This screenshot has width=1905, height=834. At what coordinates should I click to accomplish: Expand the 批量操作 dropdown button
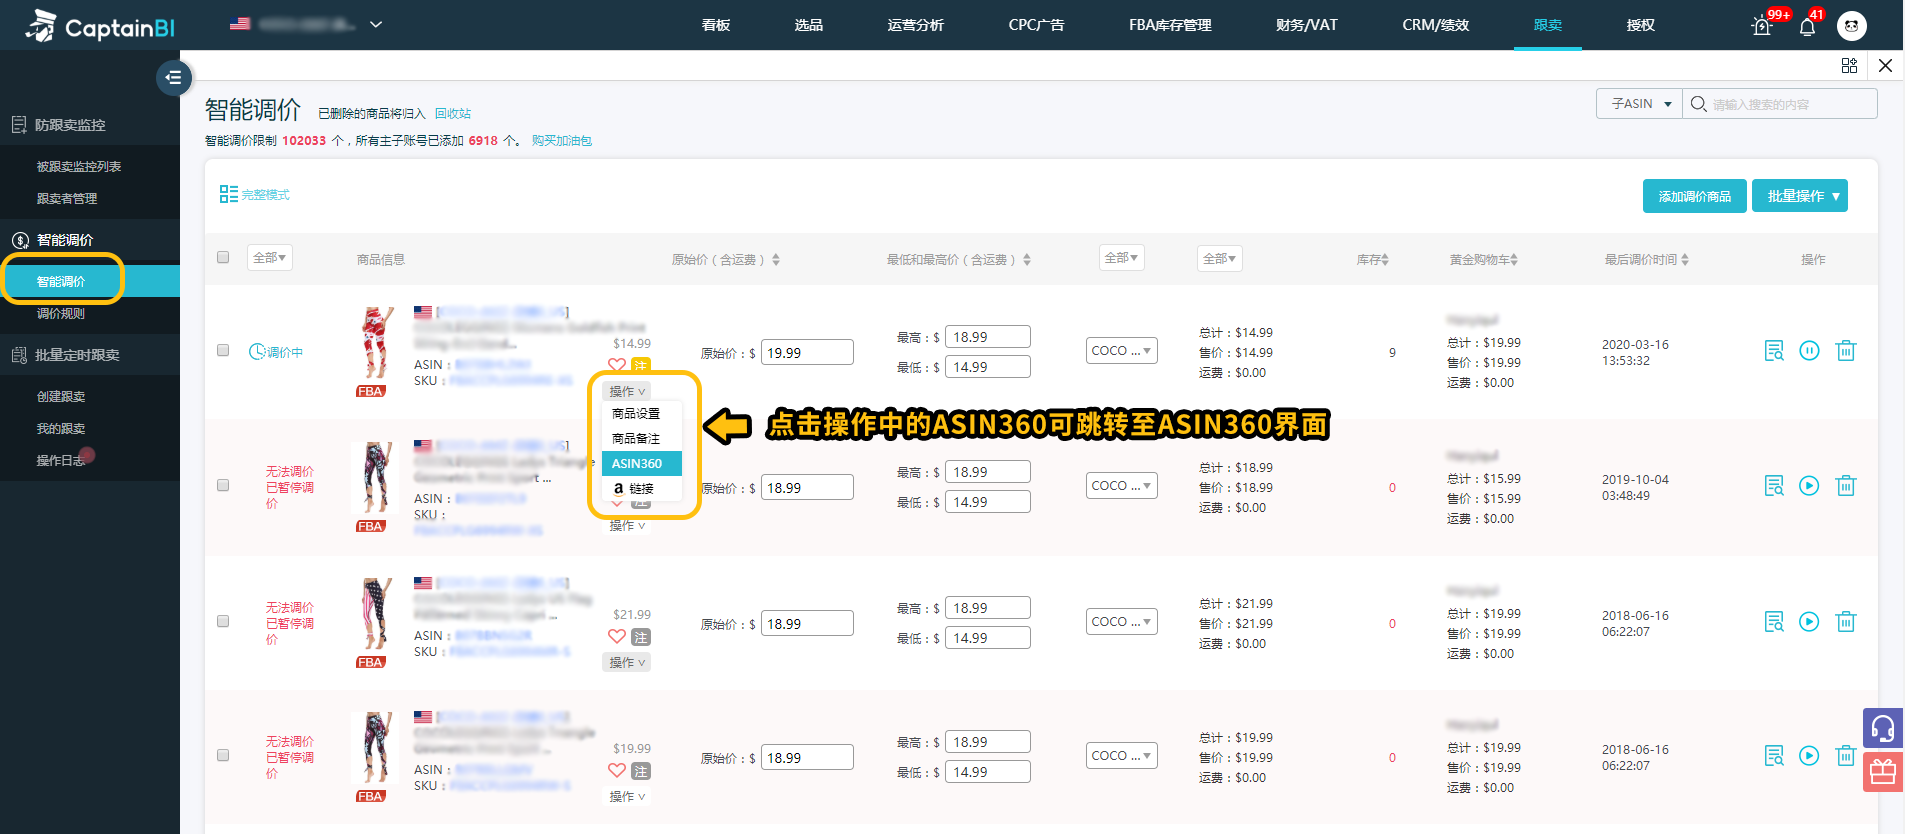pos(1800,196)
